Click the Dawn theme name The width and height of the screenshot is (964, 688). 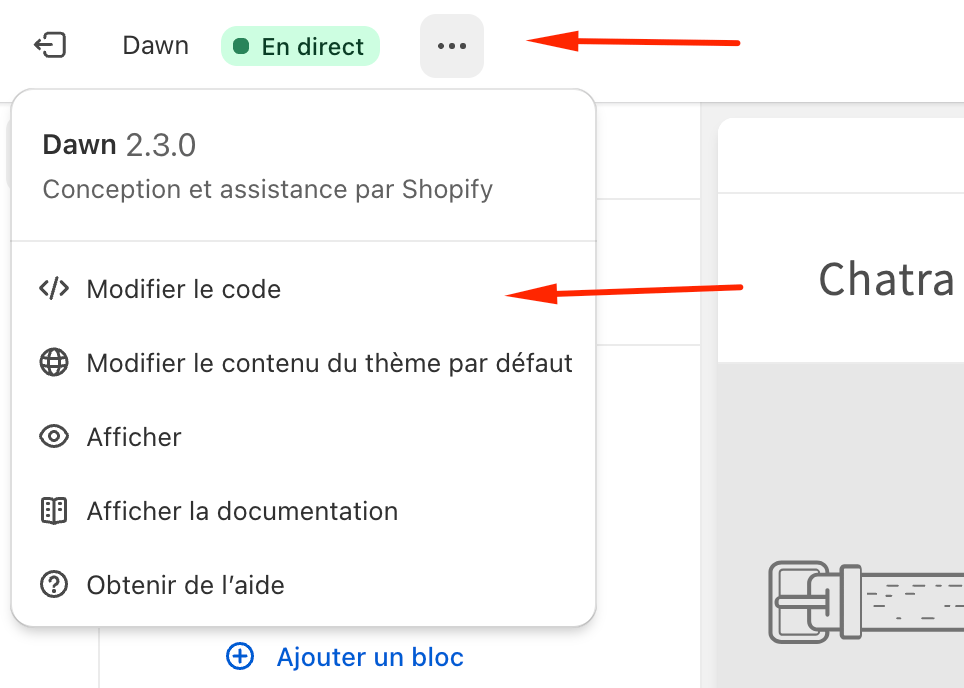155,45
